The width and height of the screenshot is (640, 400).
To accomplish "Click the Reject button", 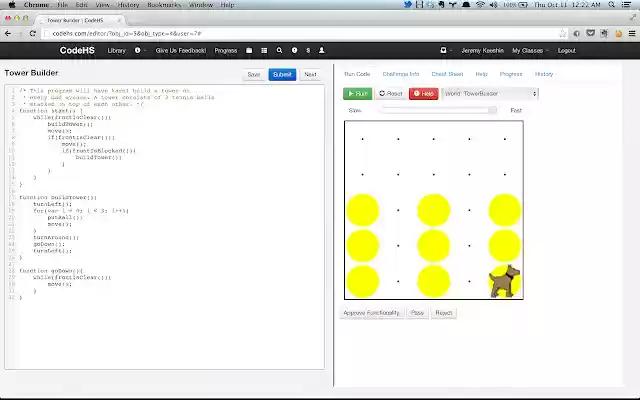I will pyautogui.click(x=444, y=313).
